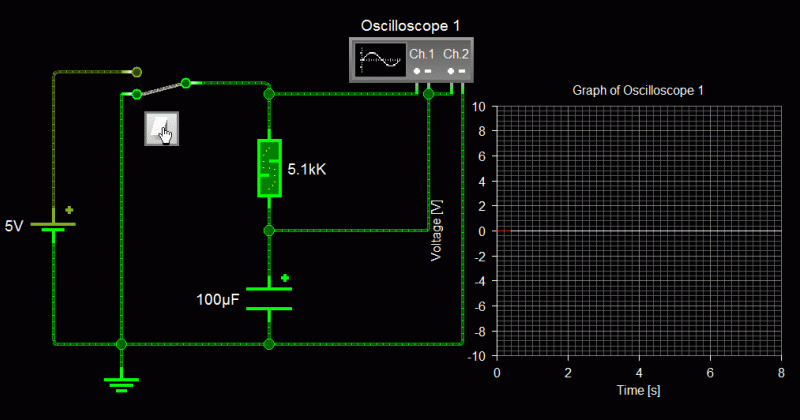Click the junction node above the resistor

pos(269,94)
